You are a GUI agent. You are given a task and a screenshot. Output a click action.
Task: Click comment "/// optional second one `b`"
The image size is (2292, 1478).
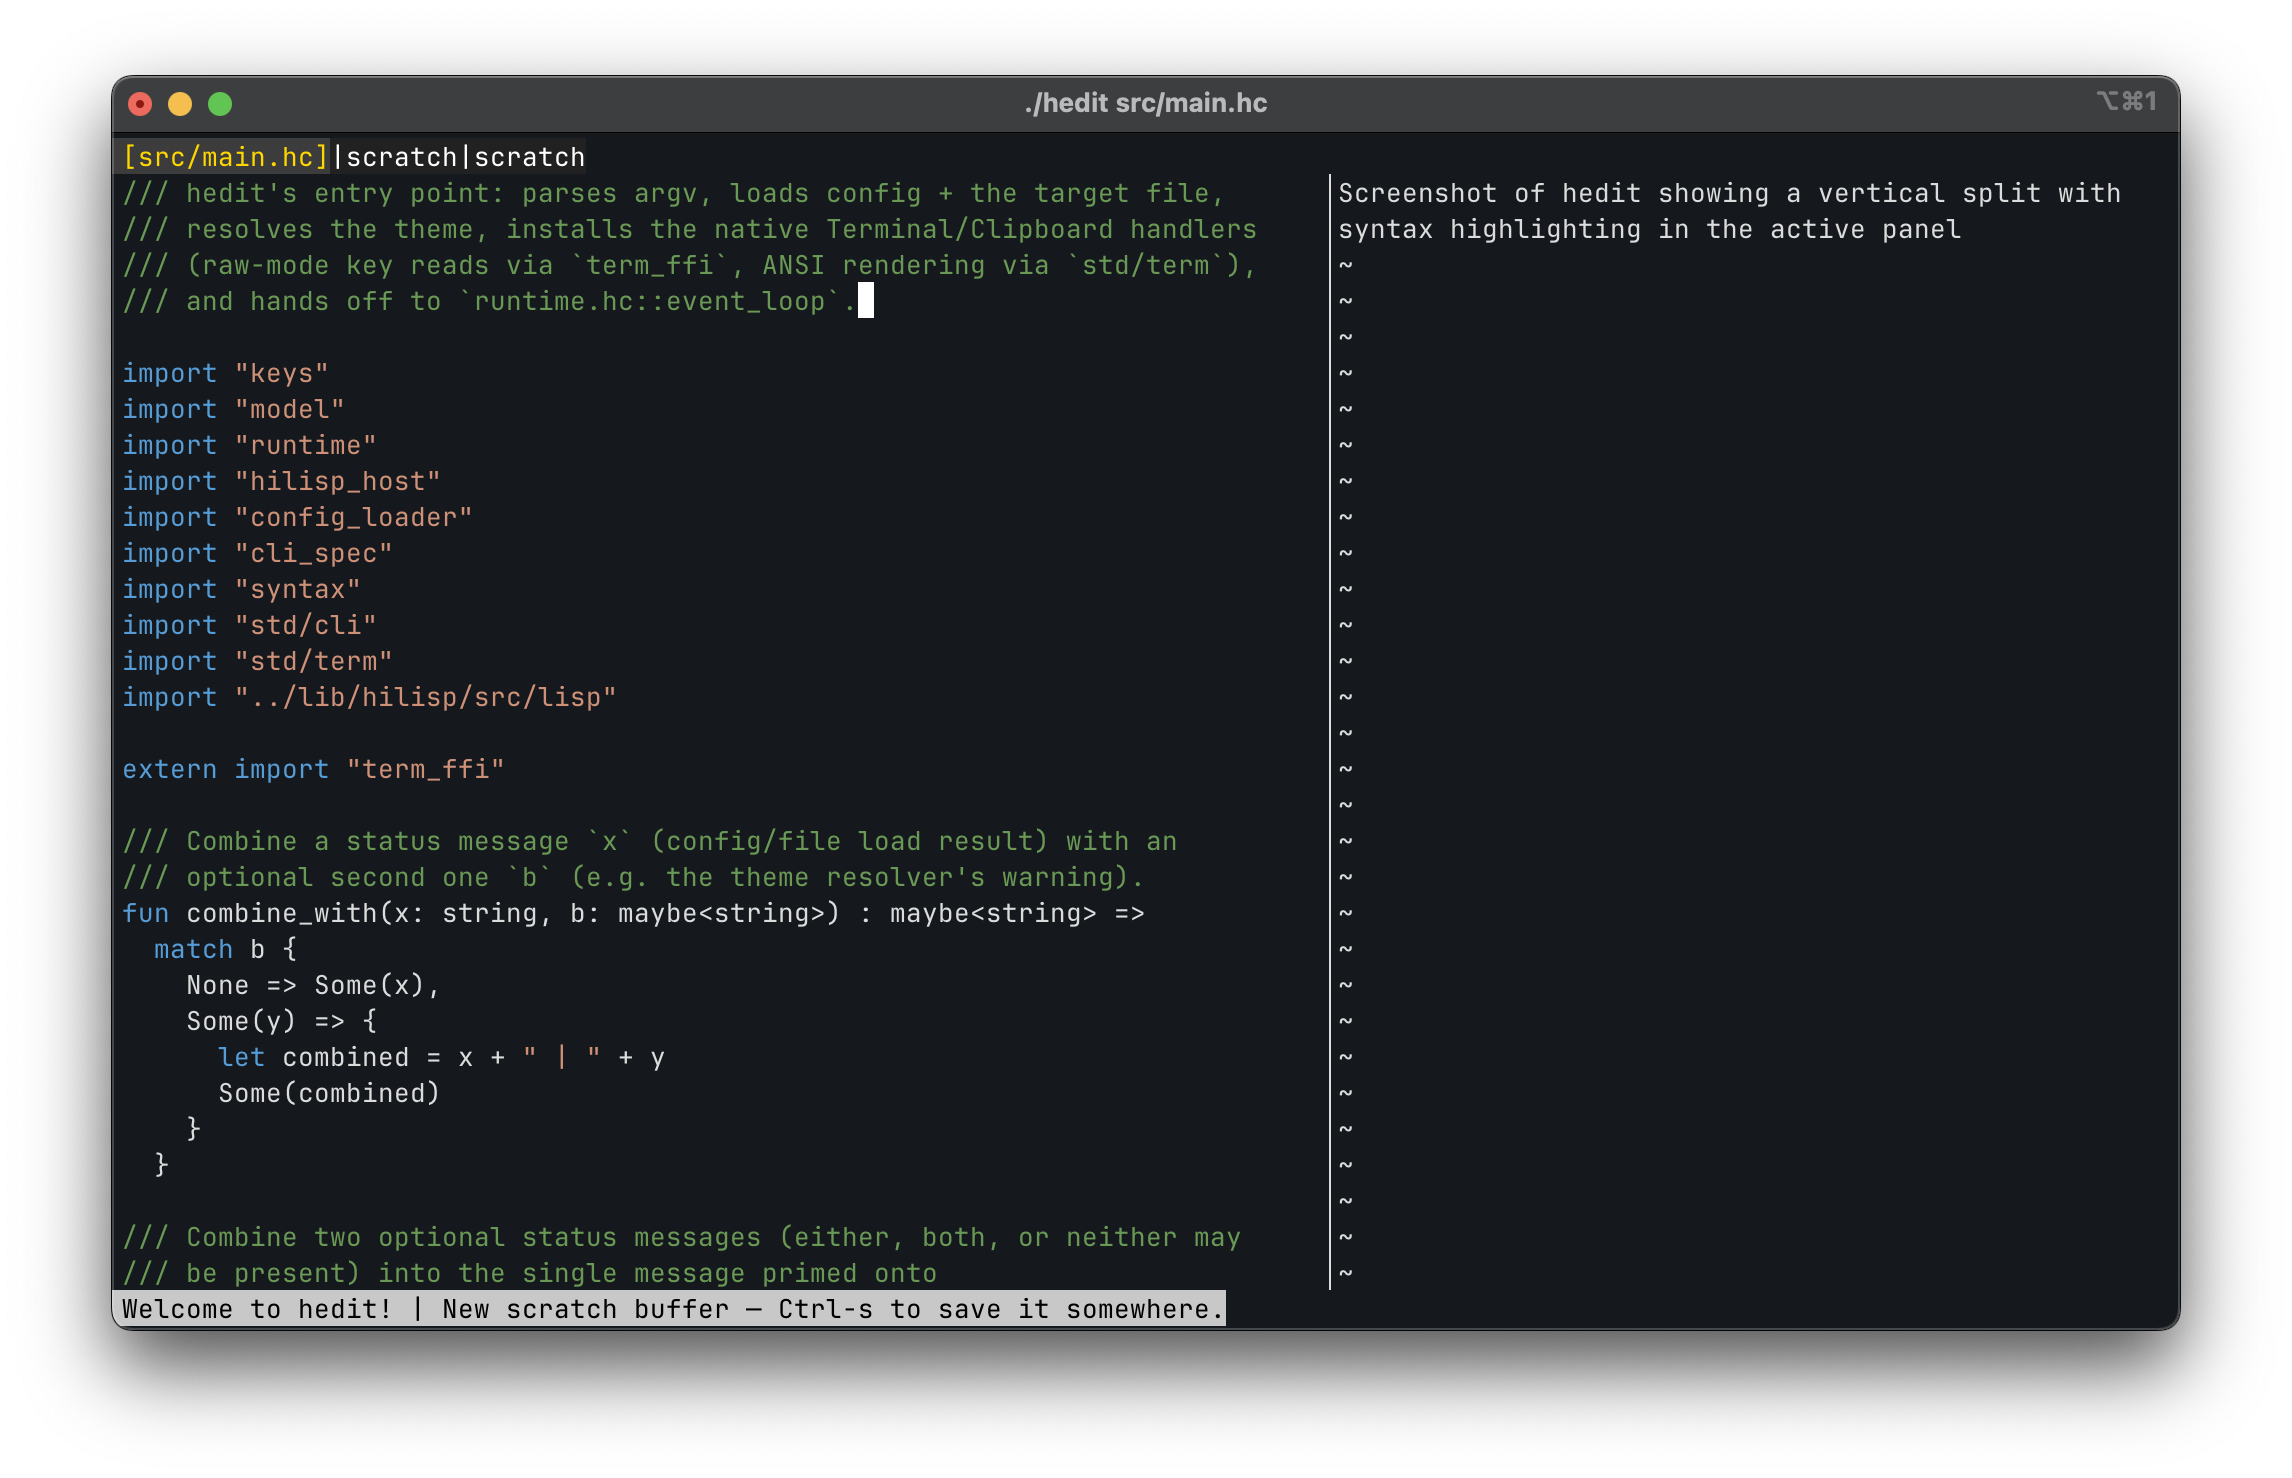pyautogui.click(x=634, y=877)
